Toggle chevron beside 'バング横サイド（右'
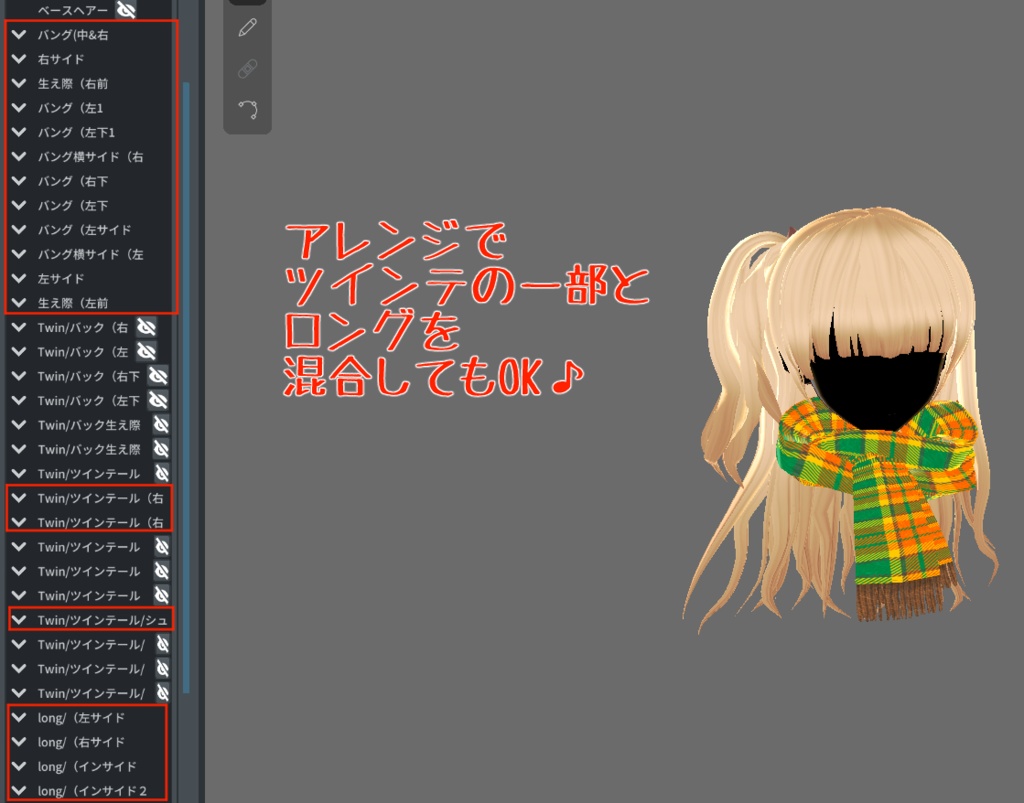Image resolution: width=1024 pixels, height=803 pixels. point(19,157)
